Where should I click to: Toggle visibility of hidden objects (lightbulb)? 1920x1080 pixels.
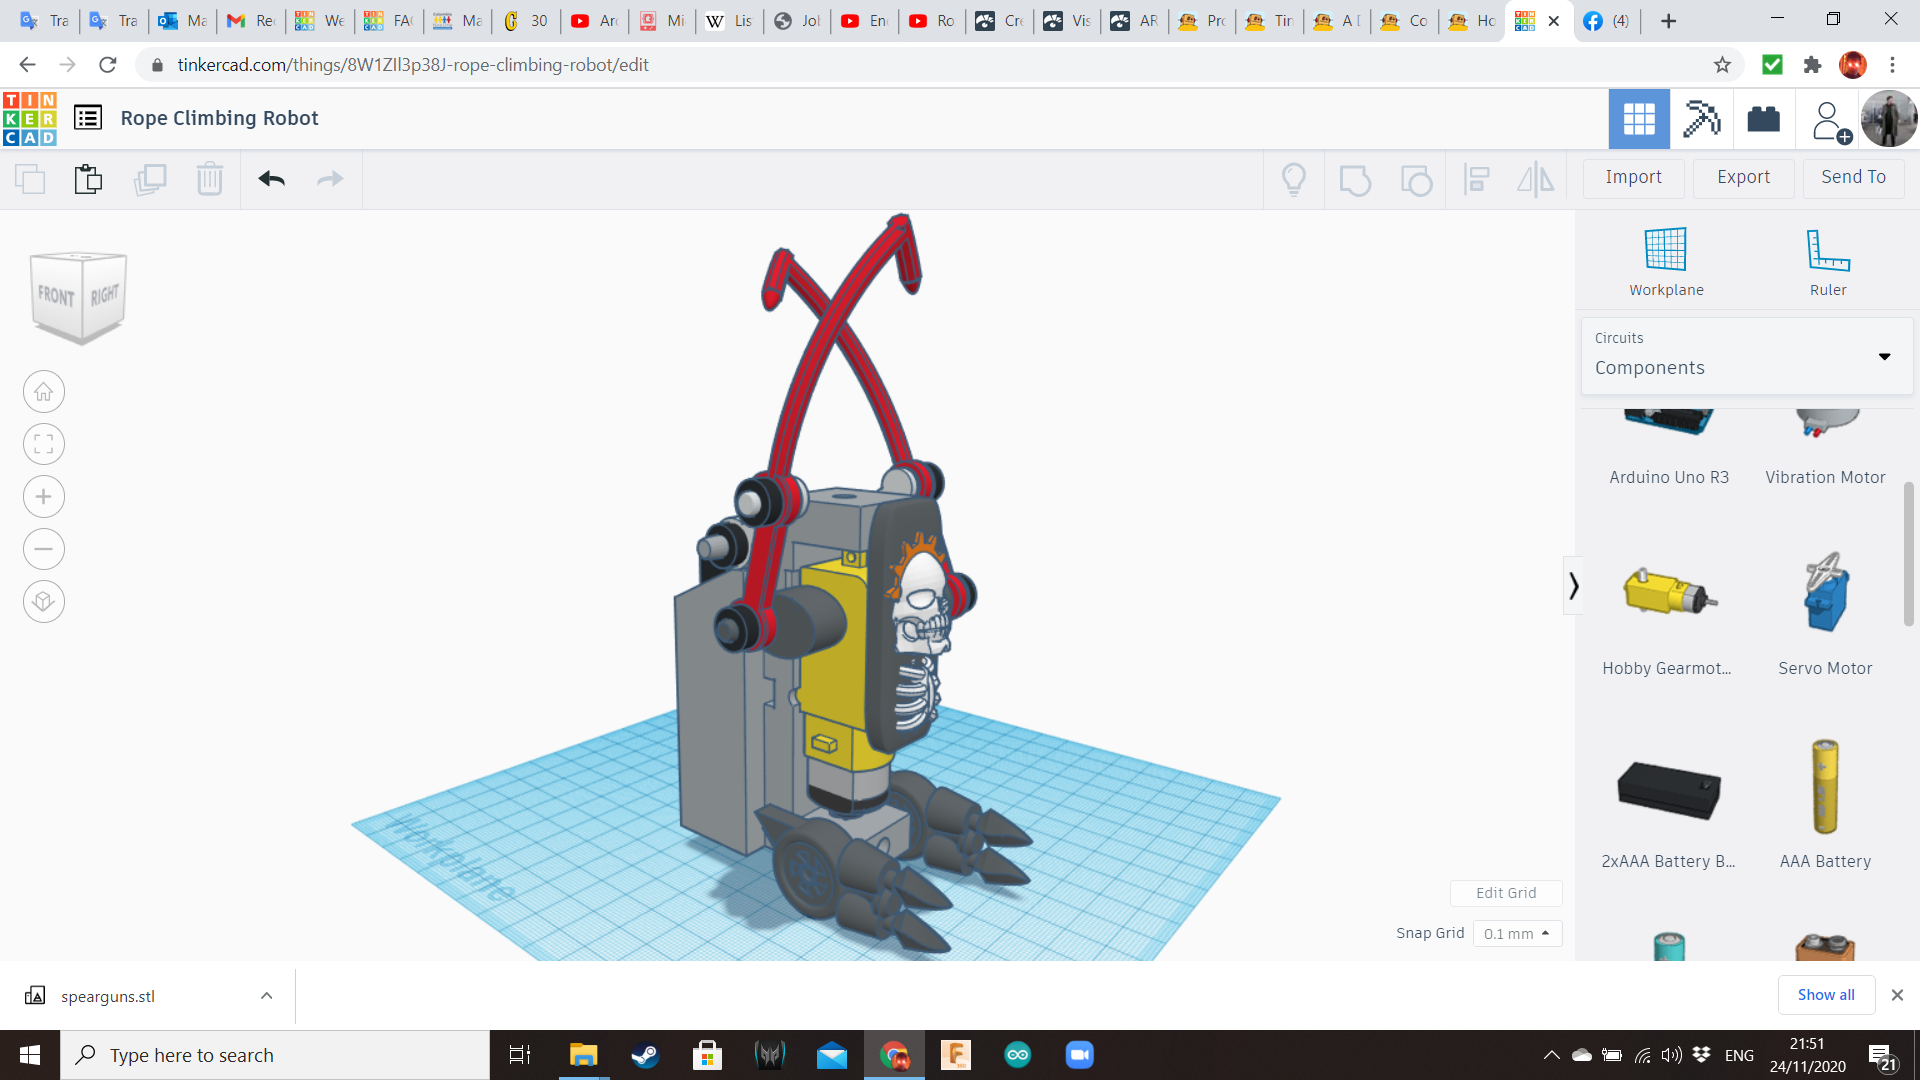[x=1294, y=179]
